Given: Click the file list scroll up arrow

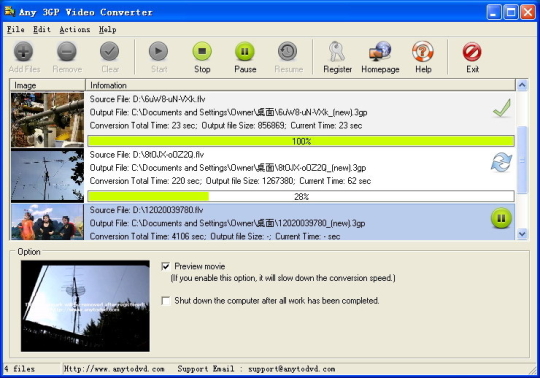Looking at the screenshot, I should 522,85.
